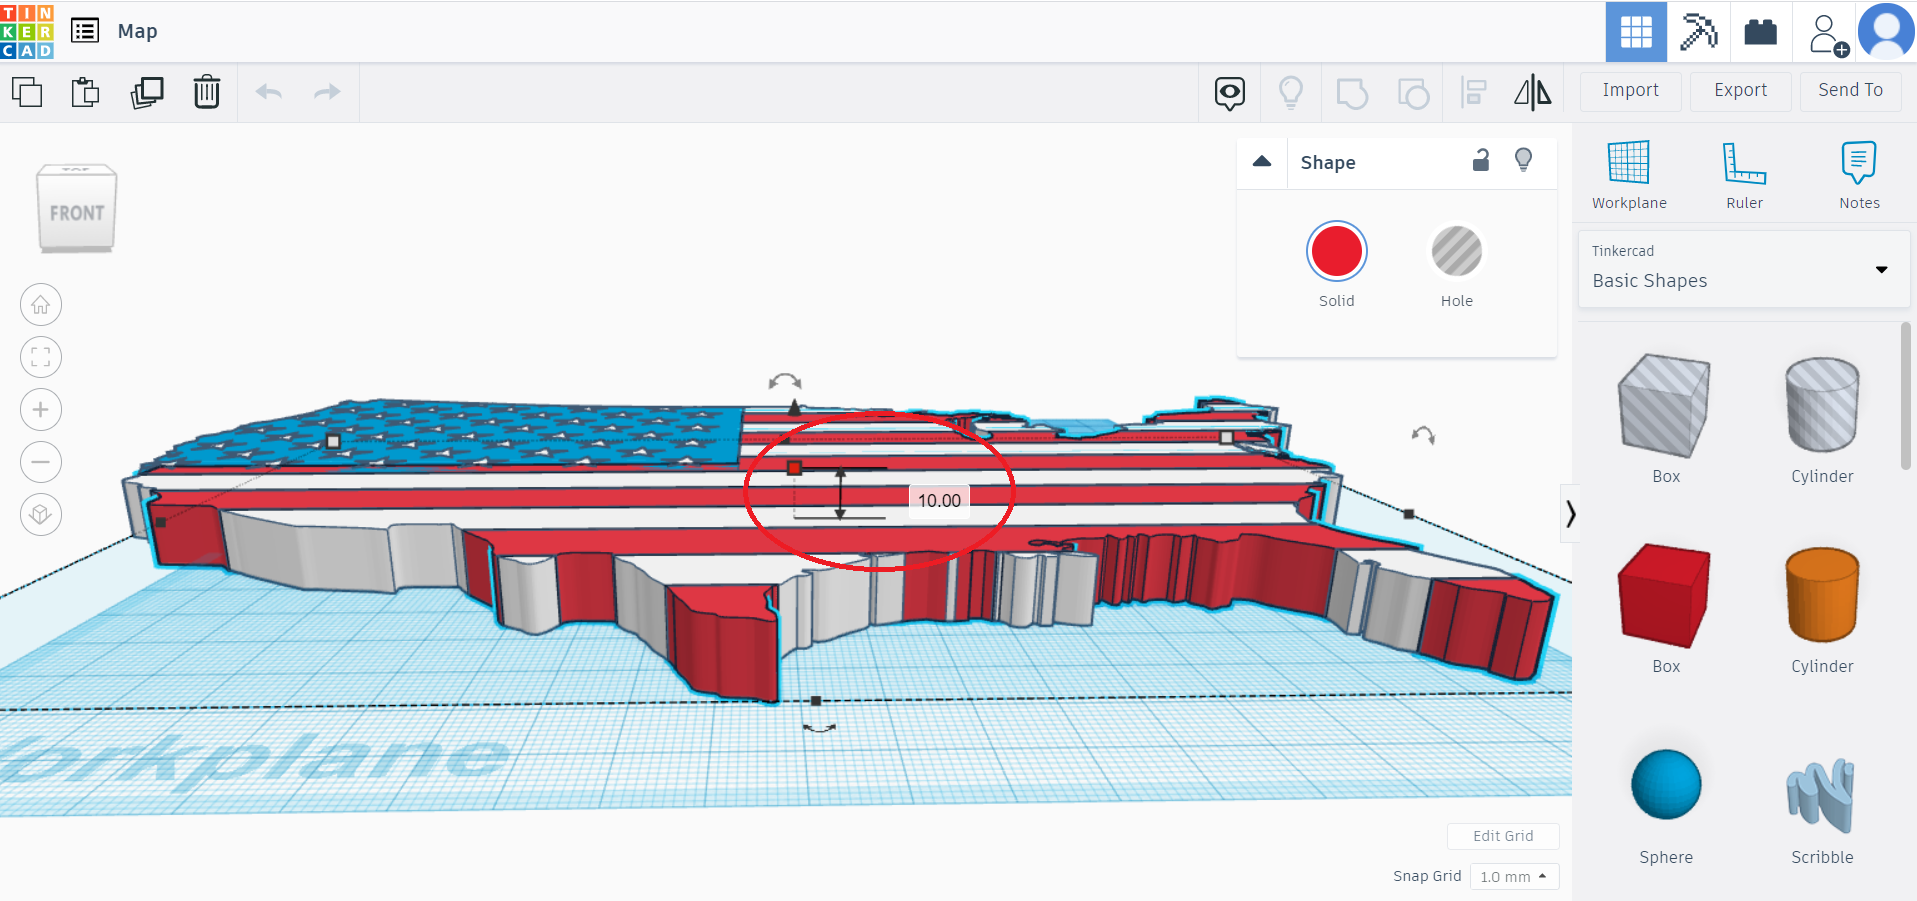Hide selected shape with the lightbulb icon
This screenshot has height=901, width=1917.
click(1523, 160)
